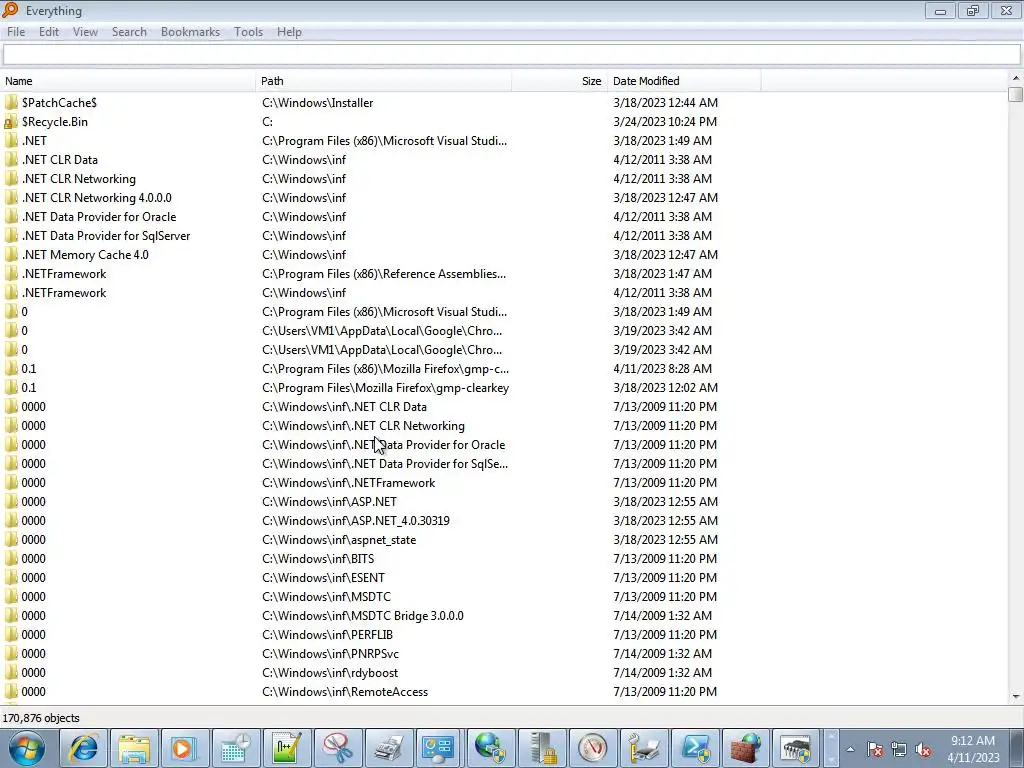Click the folder icon beside .NET CLR Data

[11, 159]
